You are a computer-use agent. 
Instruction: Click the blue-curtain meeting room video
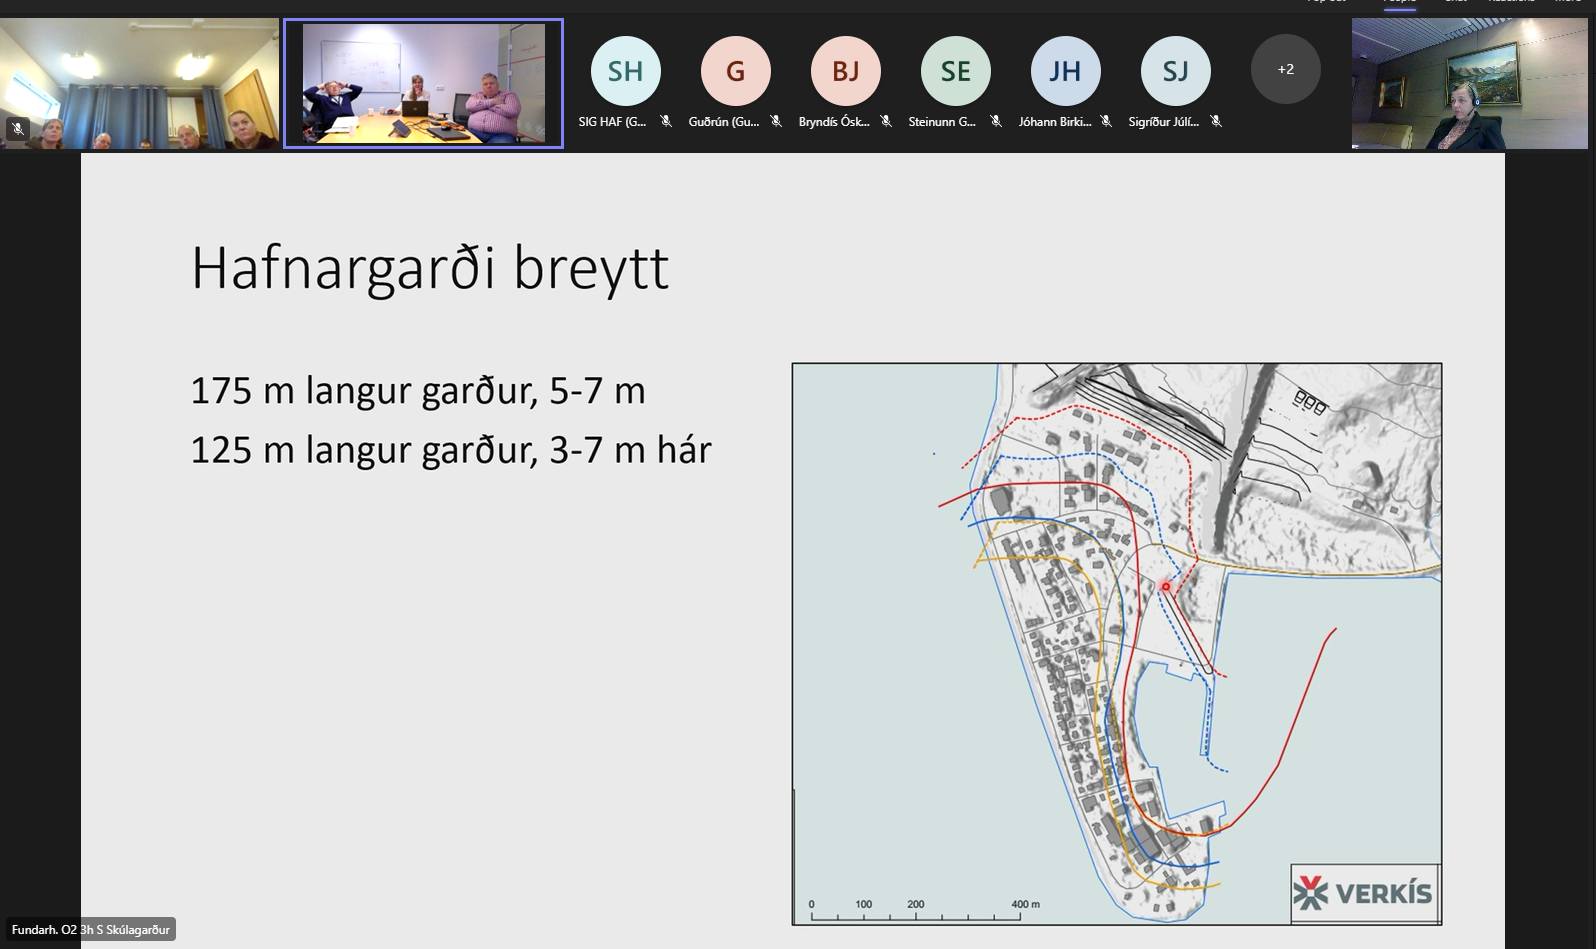click(x=140, y=84)
